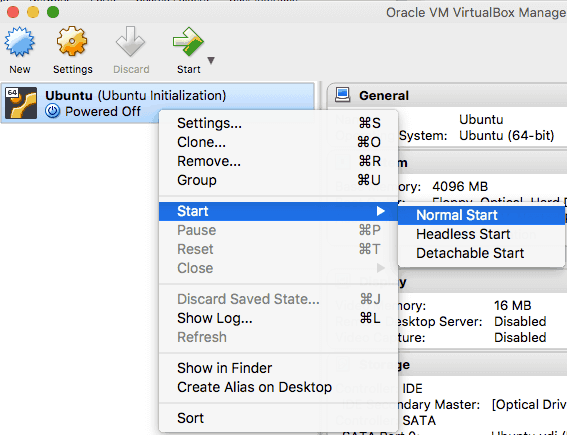
Task: Select the Ubuntu VM list entry
Action: [158, 103]
